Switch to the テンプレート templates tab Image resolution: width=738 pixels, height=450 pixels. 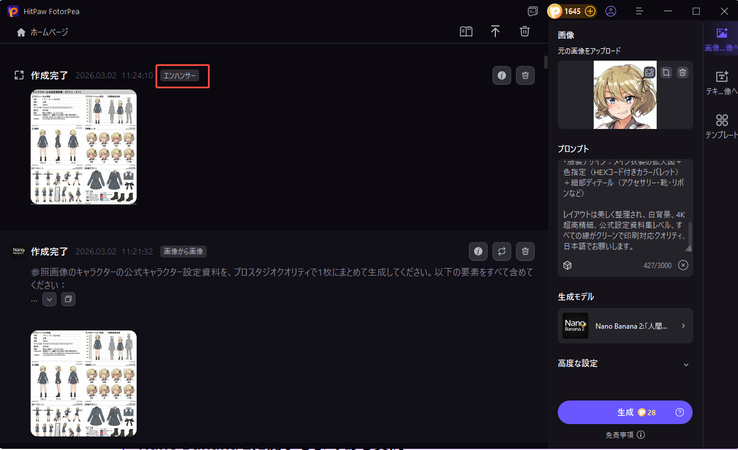[722, 127]
